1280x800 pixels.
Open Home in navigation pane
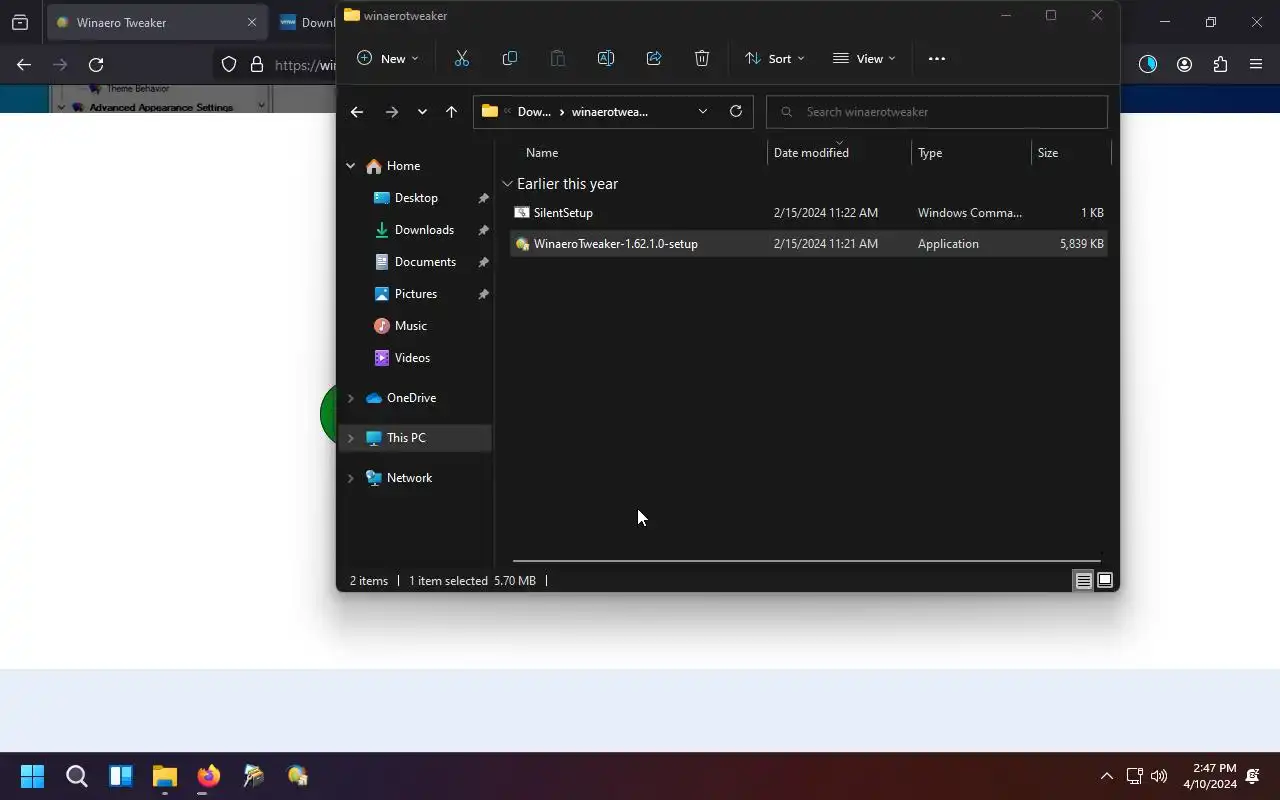tap(403, 166)
